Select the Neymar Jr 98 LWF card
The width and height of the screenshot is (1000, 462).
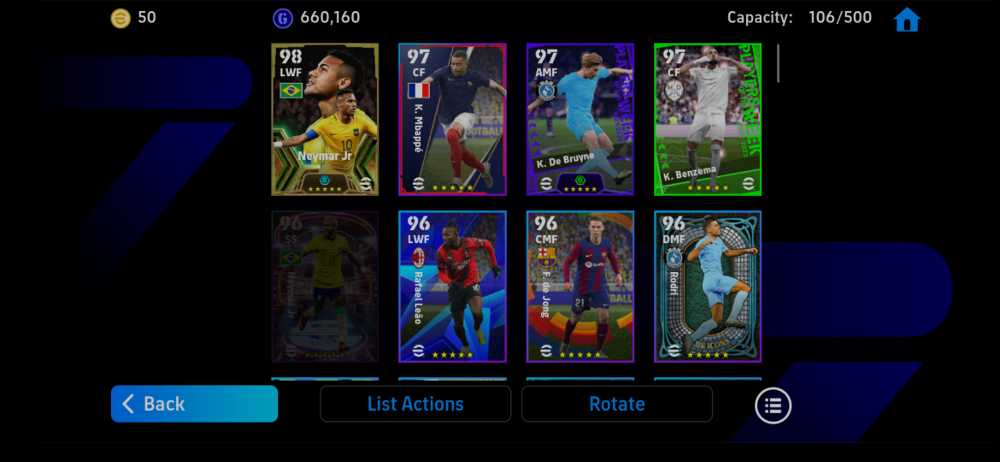click(x=325, y=119)
